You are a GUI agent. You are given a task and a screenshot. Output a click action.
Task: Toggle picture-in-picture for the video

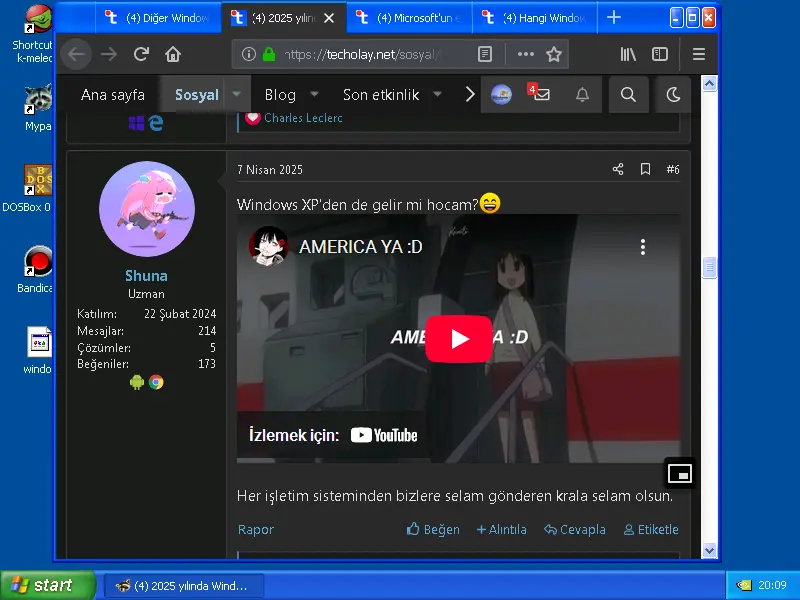pyautogui.click(x=680, y=473)
